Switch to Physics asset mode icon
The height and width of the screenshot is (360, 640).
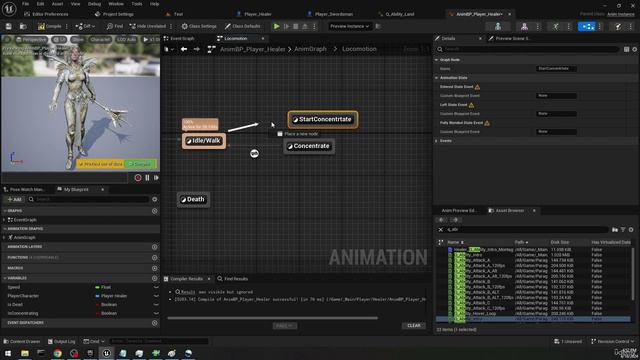(x=618, y=27)
